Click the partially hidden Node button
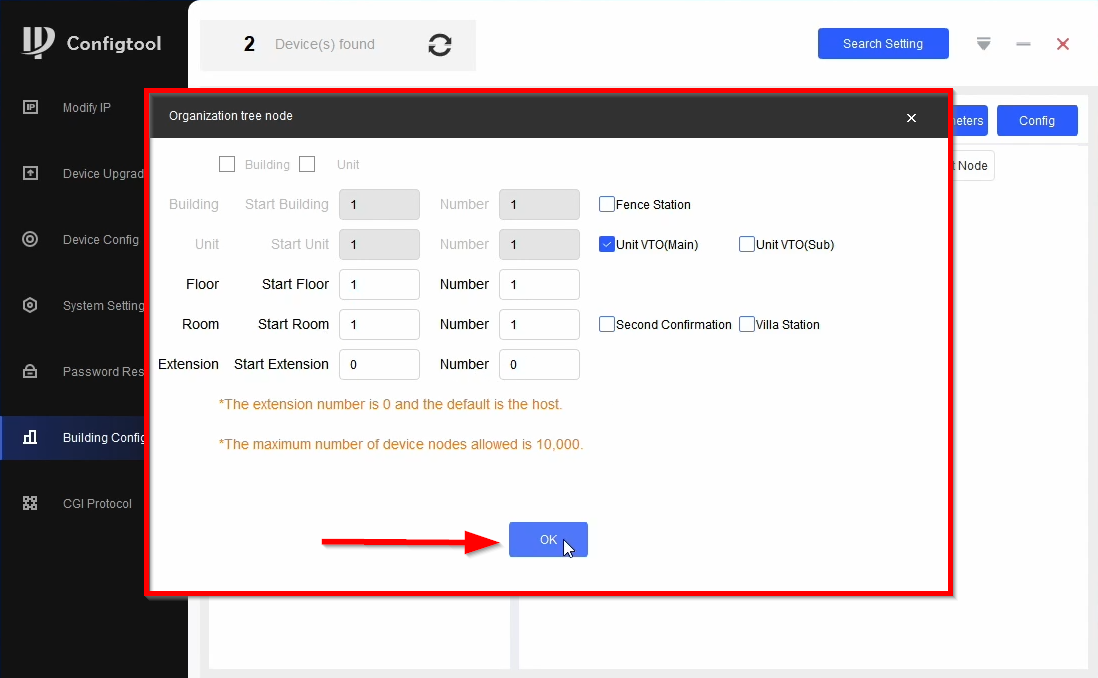Screen dimensions: 1098x678 point(973,165)
